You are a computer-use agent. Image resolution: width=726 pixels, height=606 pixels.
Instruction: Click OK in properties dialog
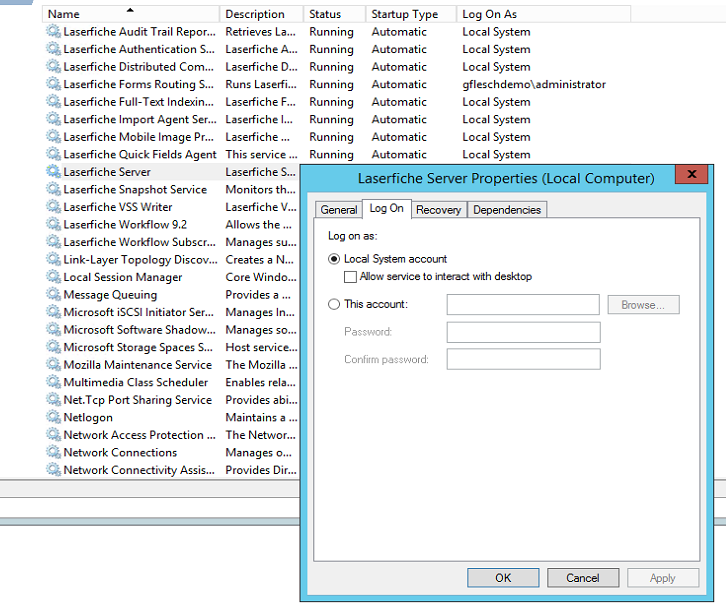click(503, 578)
